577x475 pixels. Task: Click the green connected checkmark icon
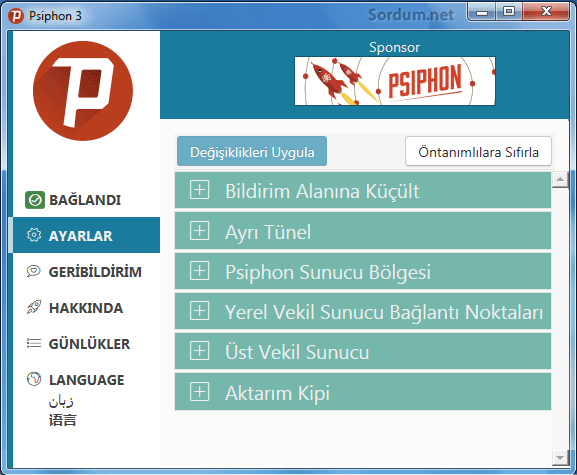(x=35, y=200)
